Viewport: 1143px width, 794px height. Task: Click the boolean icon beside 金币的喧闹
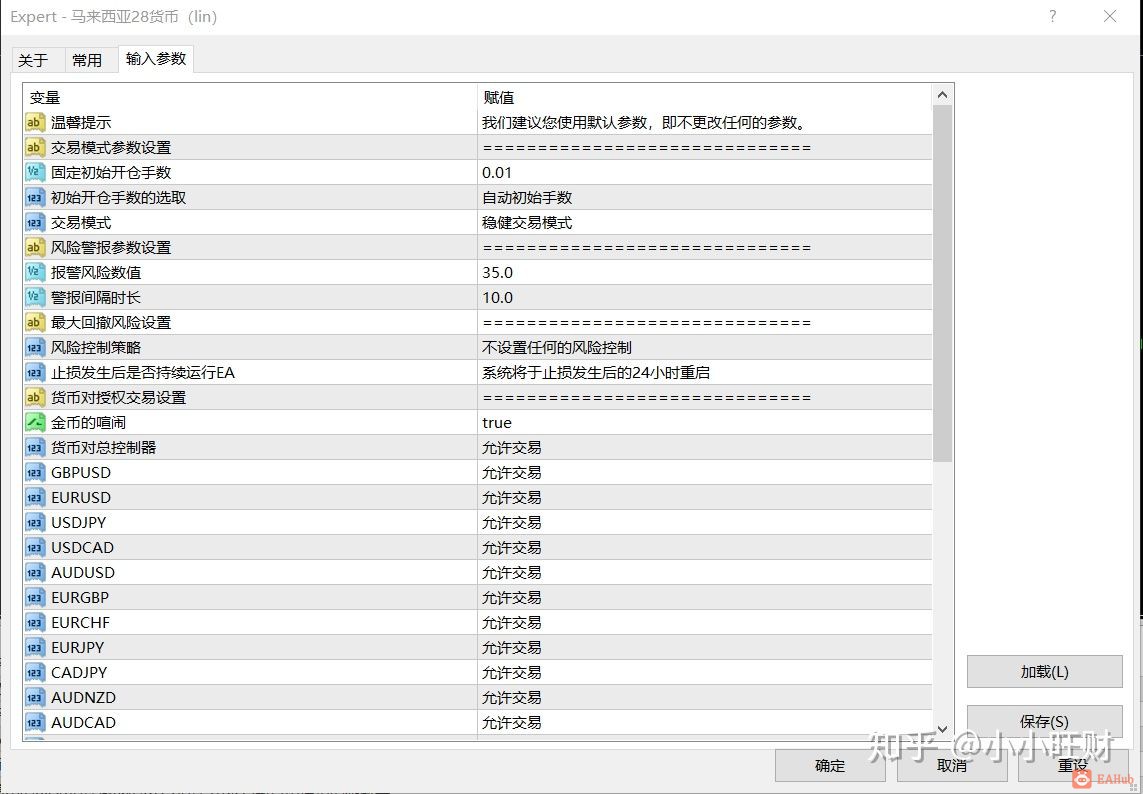(35, 422)
